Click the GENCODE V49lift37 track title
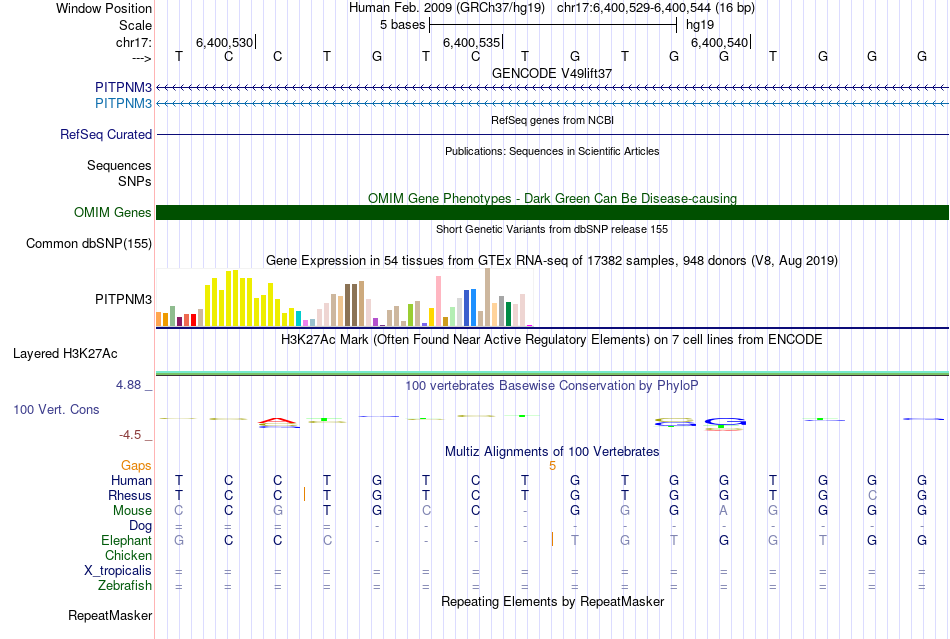 click(552, 73)
